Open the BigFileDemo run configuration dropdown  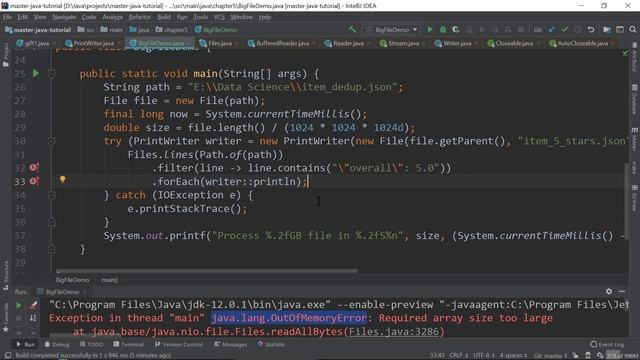pyautogui.click(x=392, y=29)
